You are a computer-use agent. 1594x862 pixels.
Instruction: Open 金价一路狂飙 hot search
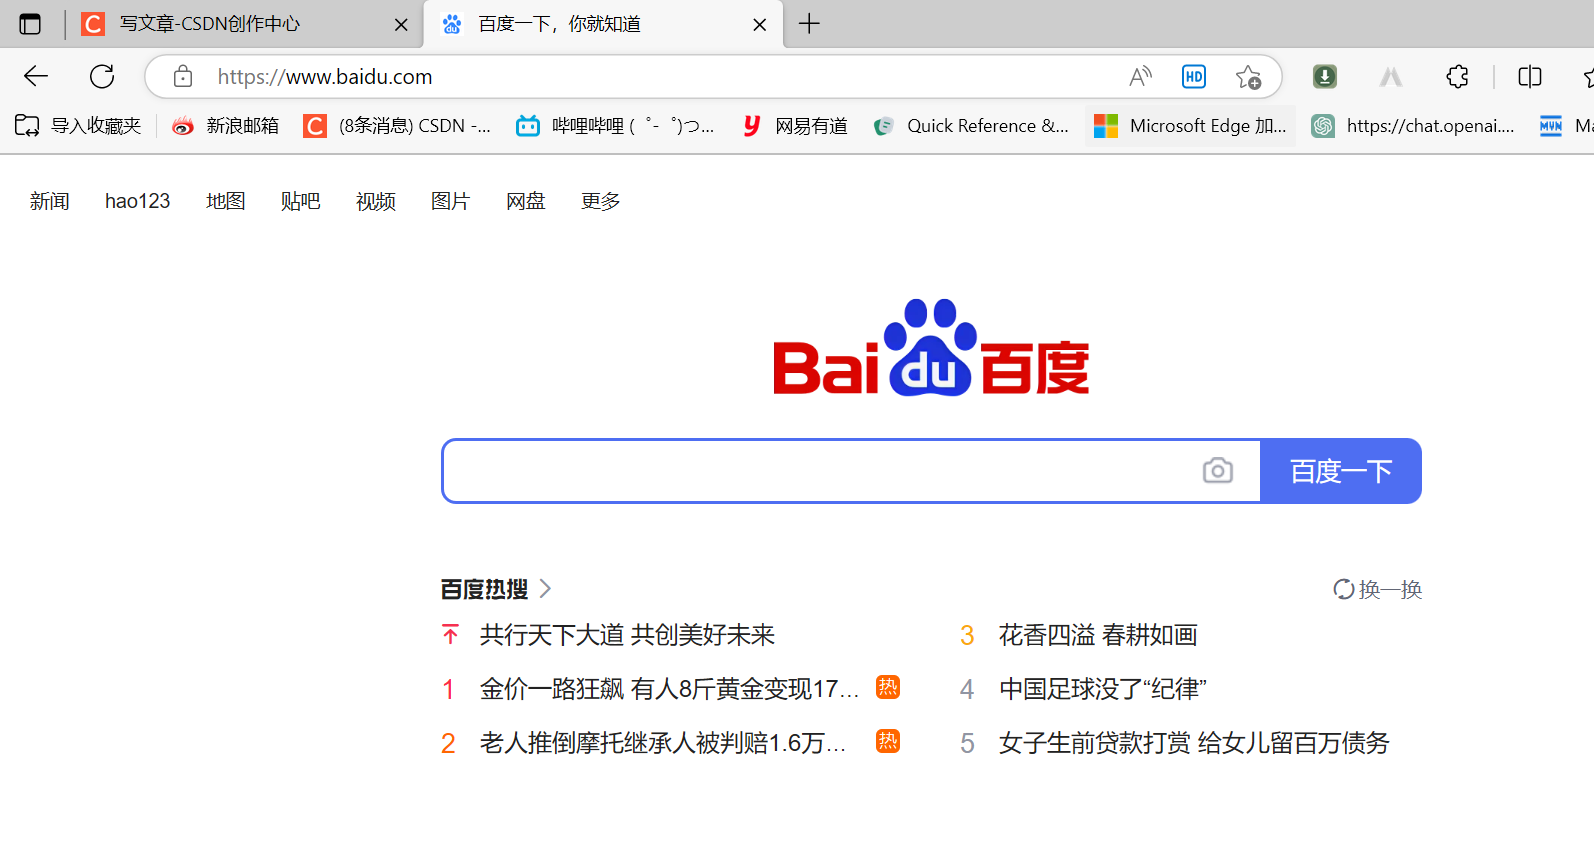(x=669, y=689)
